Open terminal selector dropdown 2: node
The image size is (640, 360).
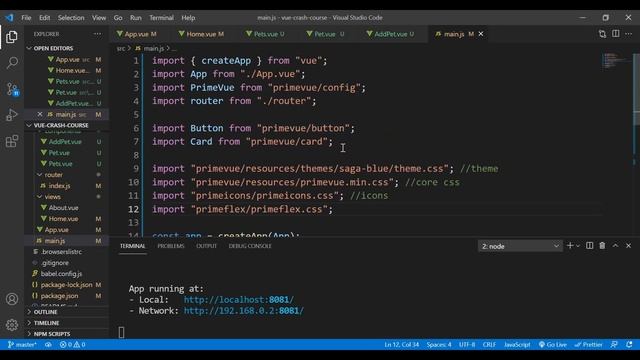[x=520, y=246]
